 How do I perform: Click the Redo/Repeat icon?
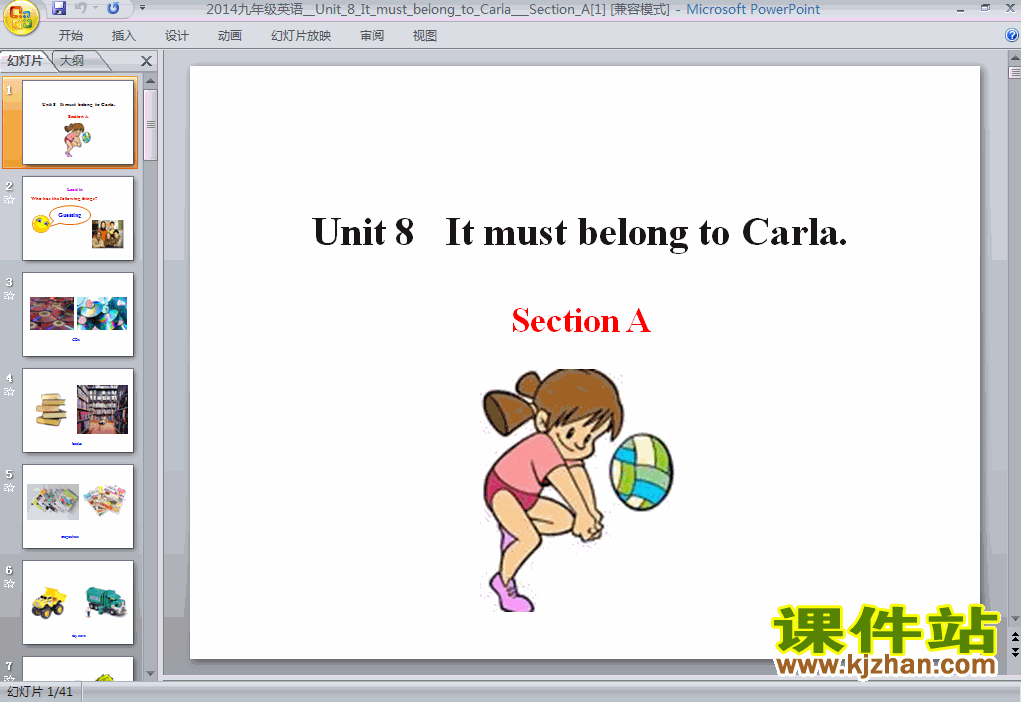pyautogui.click(x=113, y=8)
